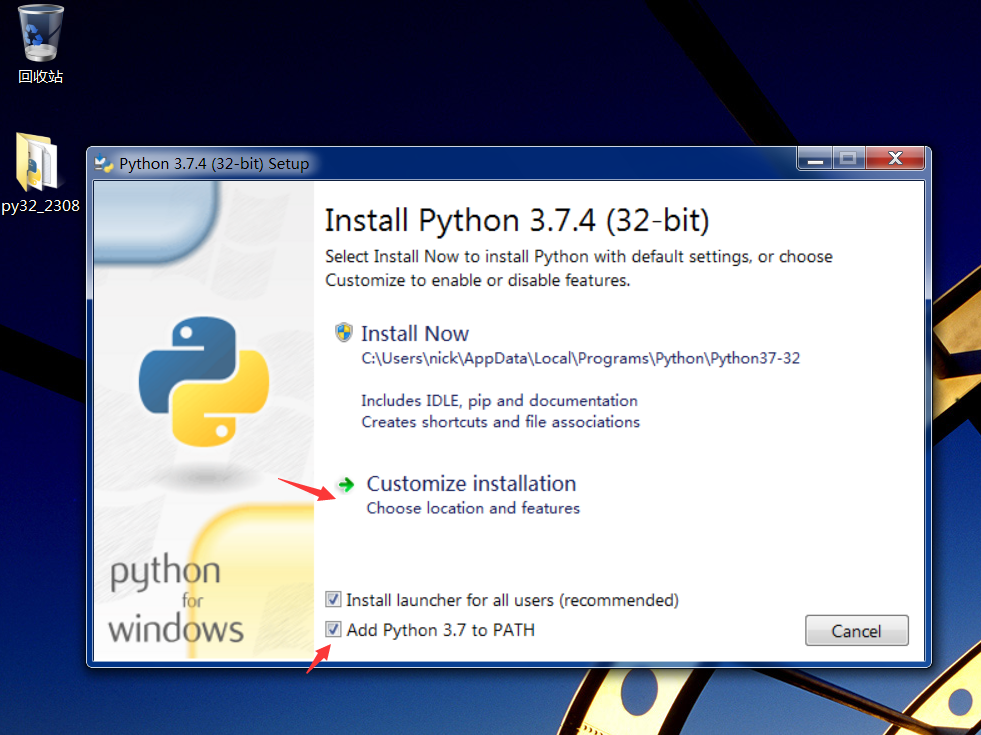Click 'Includes IDLE, pip and documentation'
This screenshot has height=735, width=981.
tap(499, 400)
